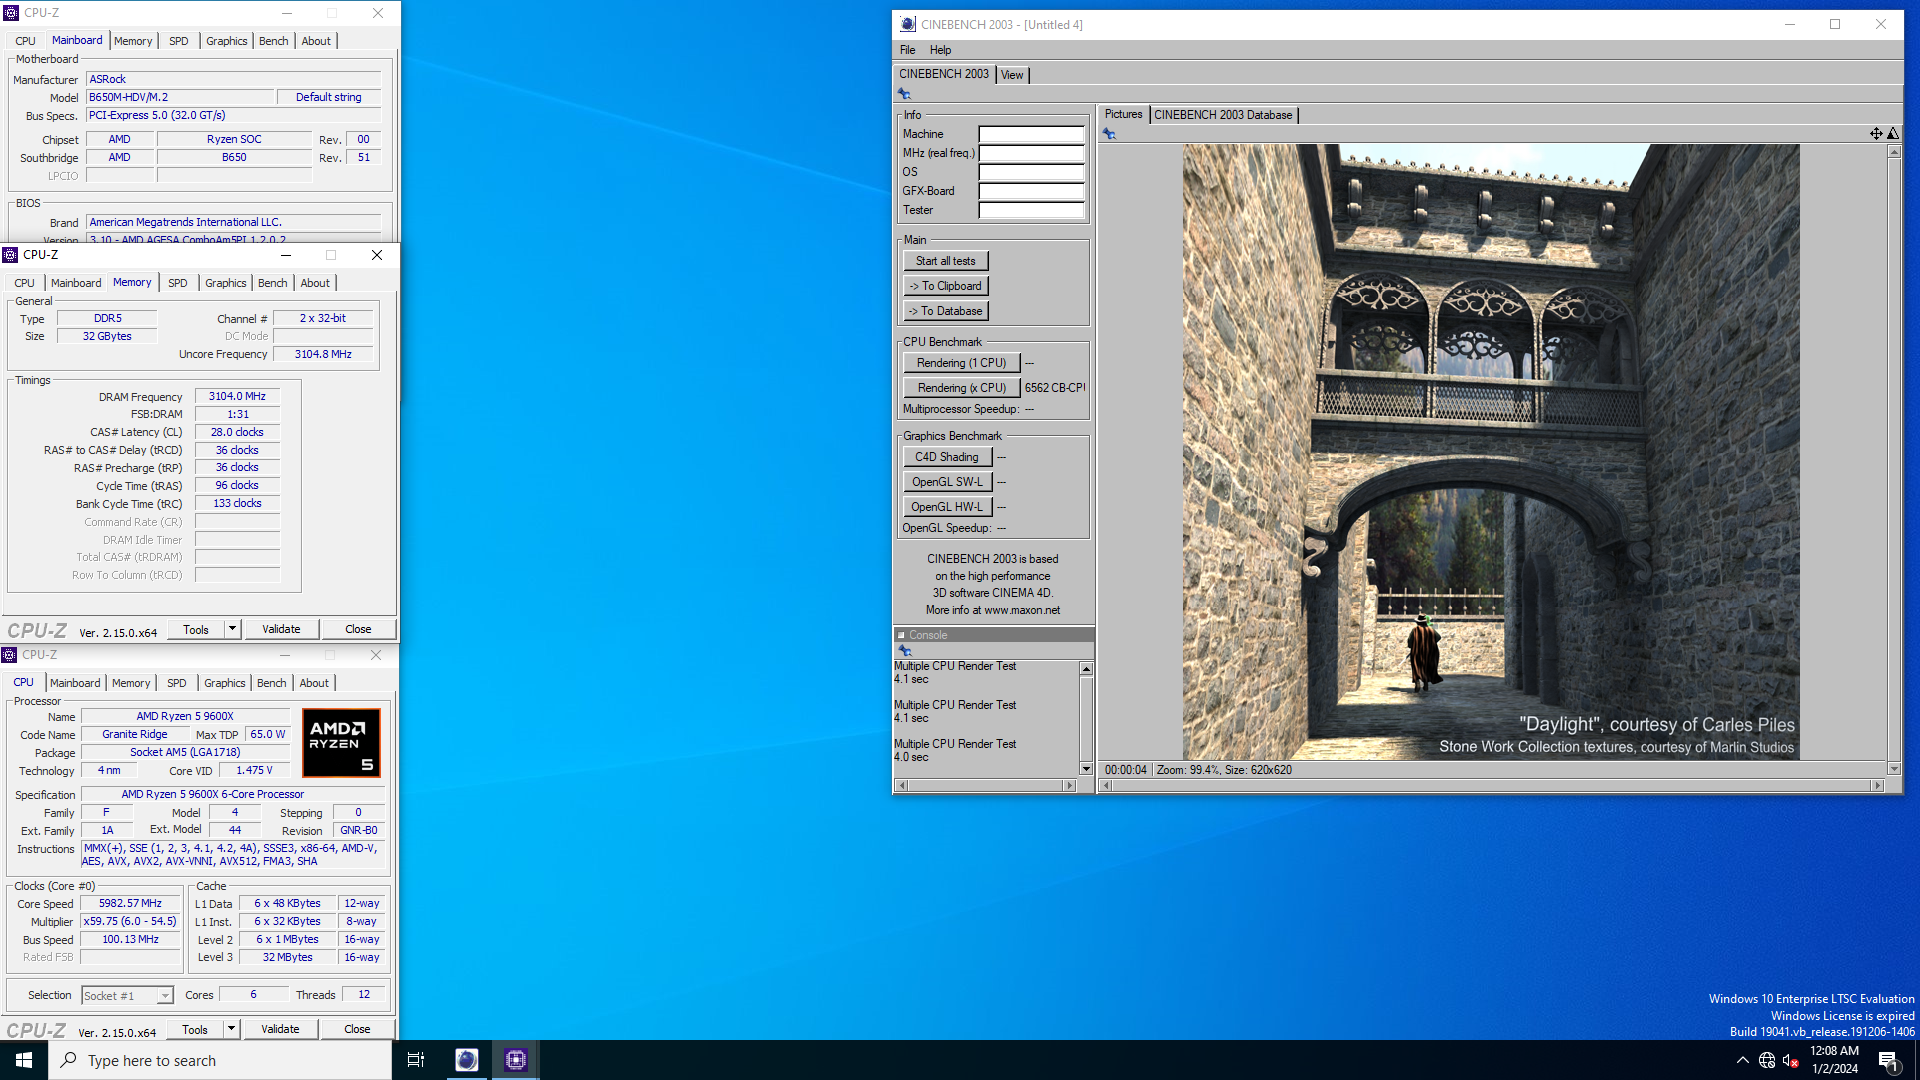Click Tools button in bottom CPU-Z window
The height and width of the screenshot is (1080, 1920).
coord(195,1029)
